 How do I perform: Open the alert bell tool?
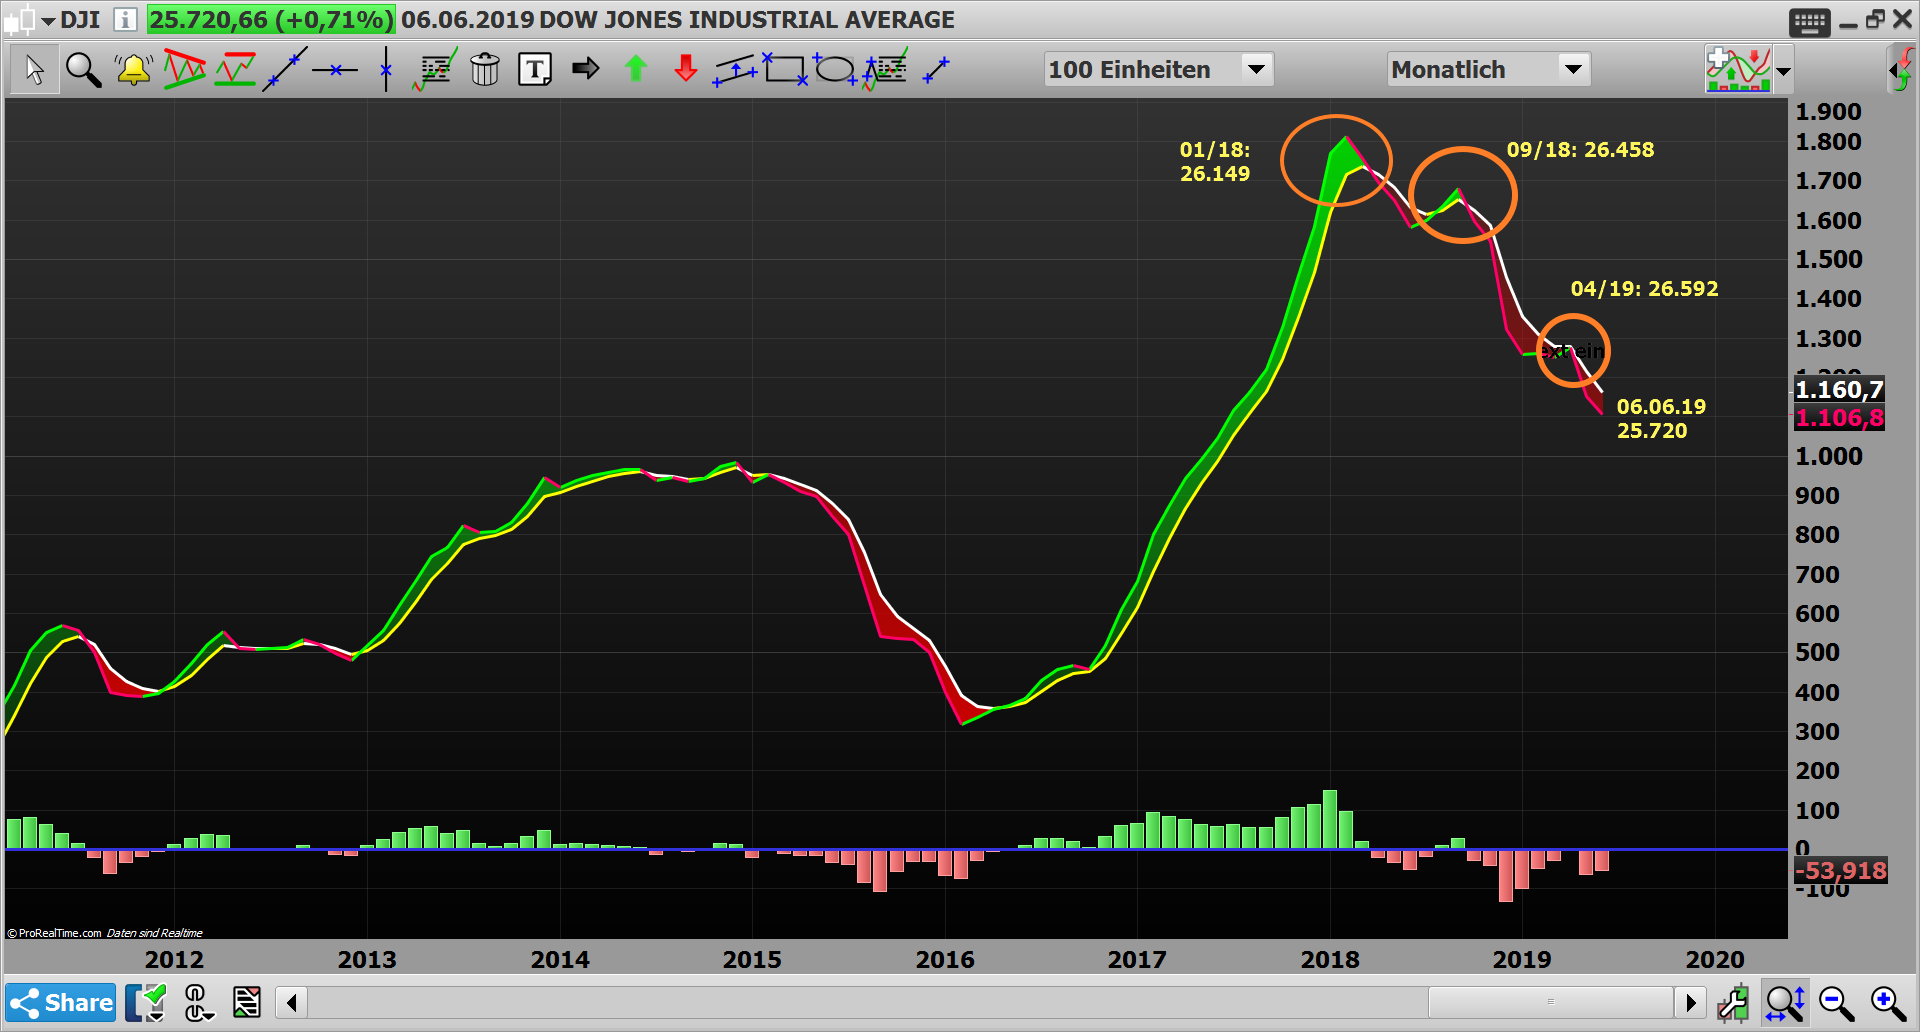click(133, 70)
